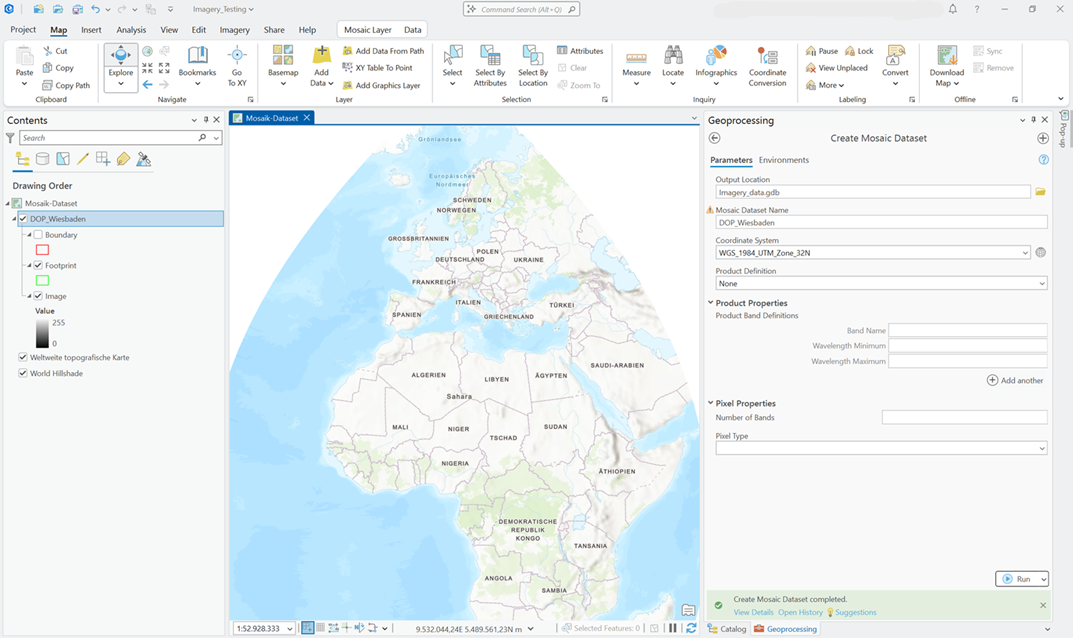This screenshot has width=1073, height=638.
Task: Open the coordinate system globe picker
Action: coord(1040,253)
